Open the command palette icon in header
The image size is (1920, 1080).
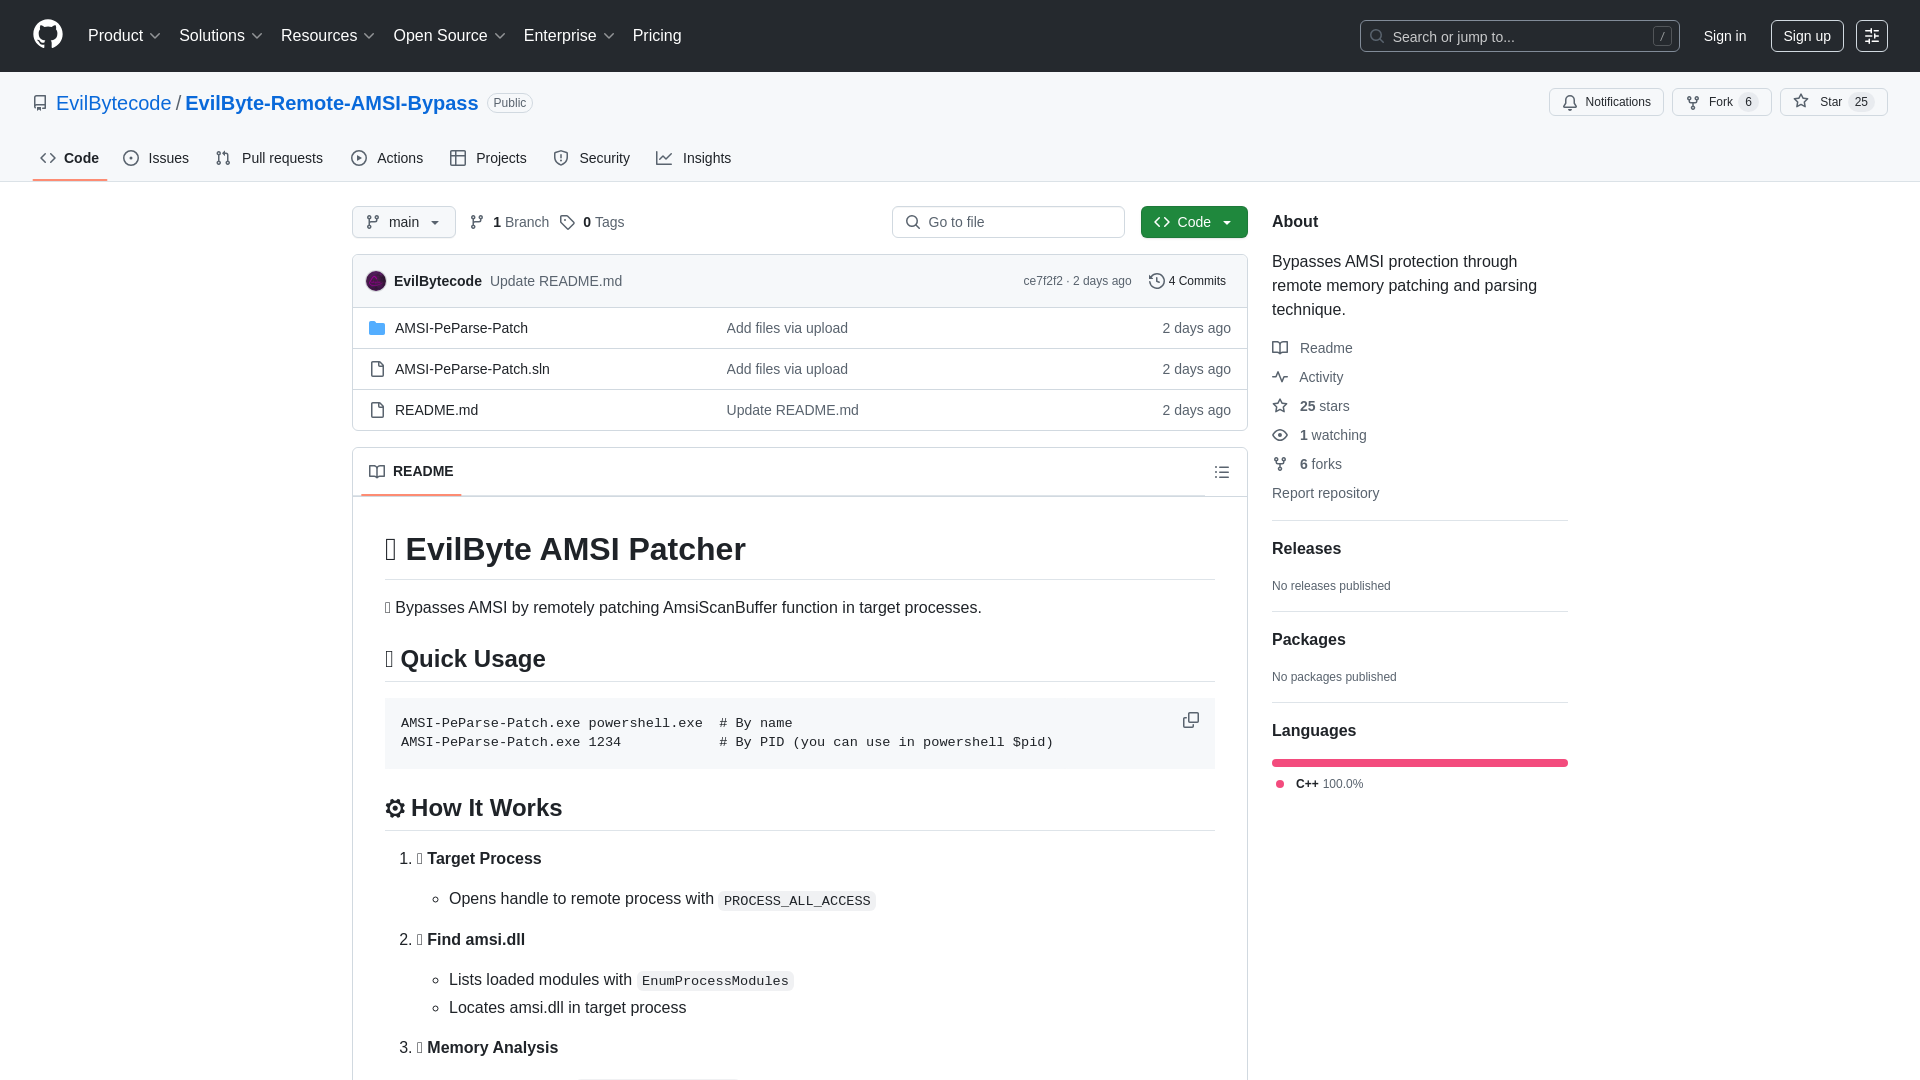1871,36
